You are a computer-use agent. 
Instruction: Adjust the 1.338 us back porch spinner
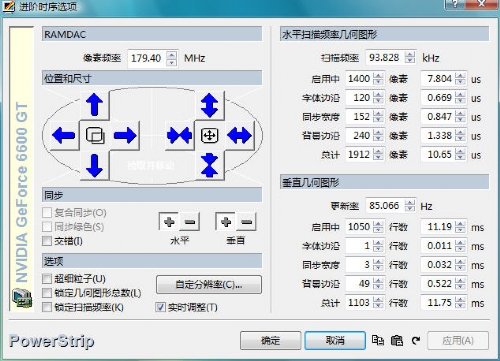[x=460, y=136]
